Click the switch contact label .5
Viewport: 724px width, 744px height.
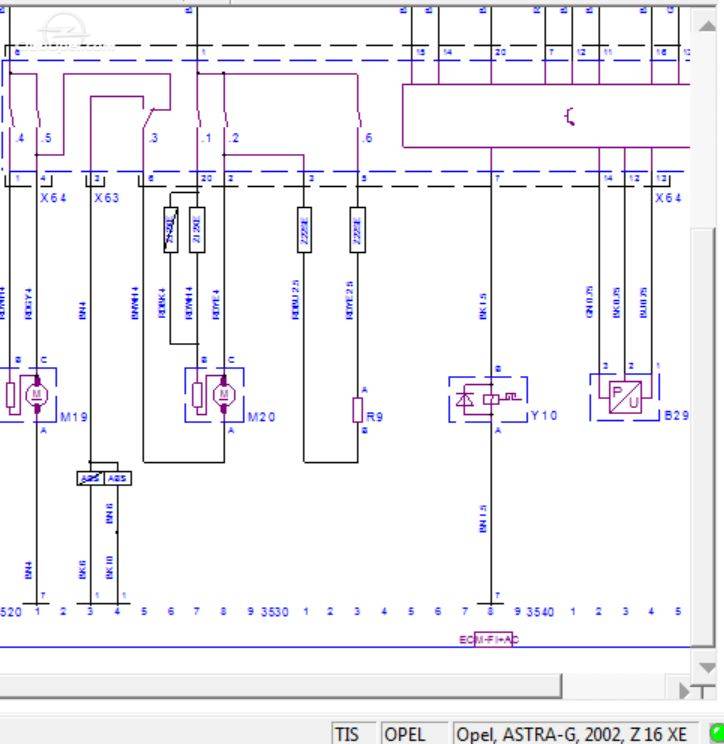coord(46,138)
